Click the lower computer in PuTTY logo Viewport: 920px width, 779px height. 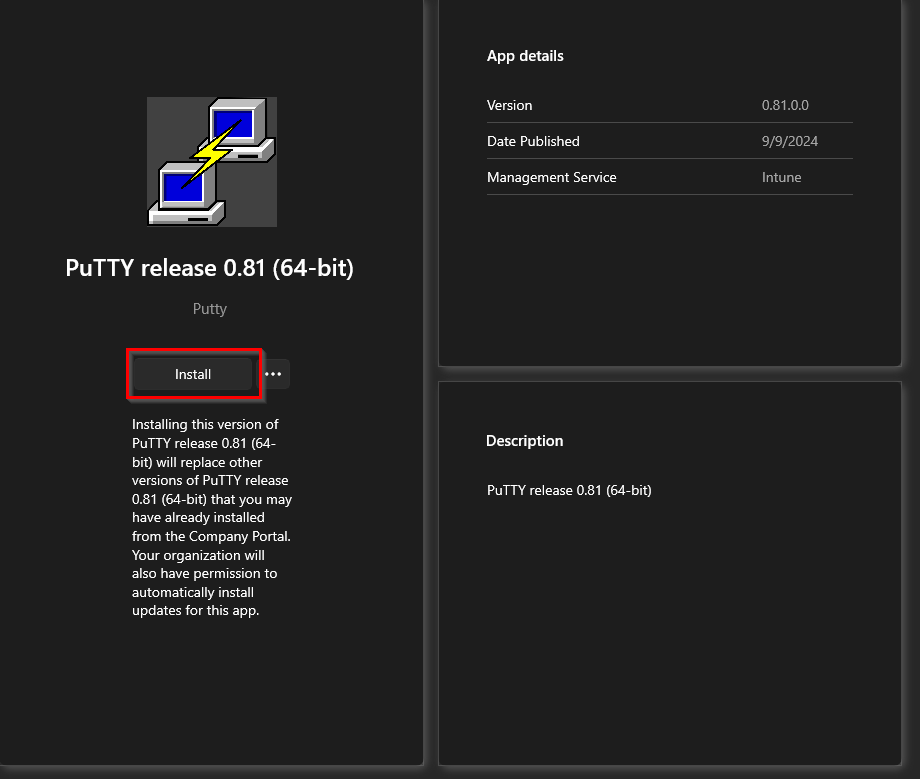(x=184, y=192)
